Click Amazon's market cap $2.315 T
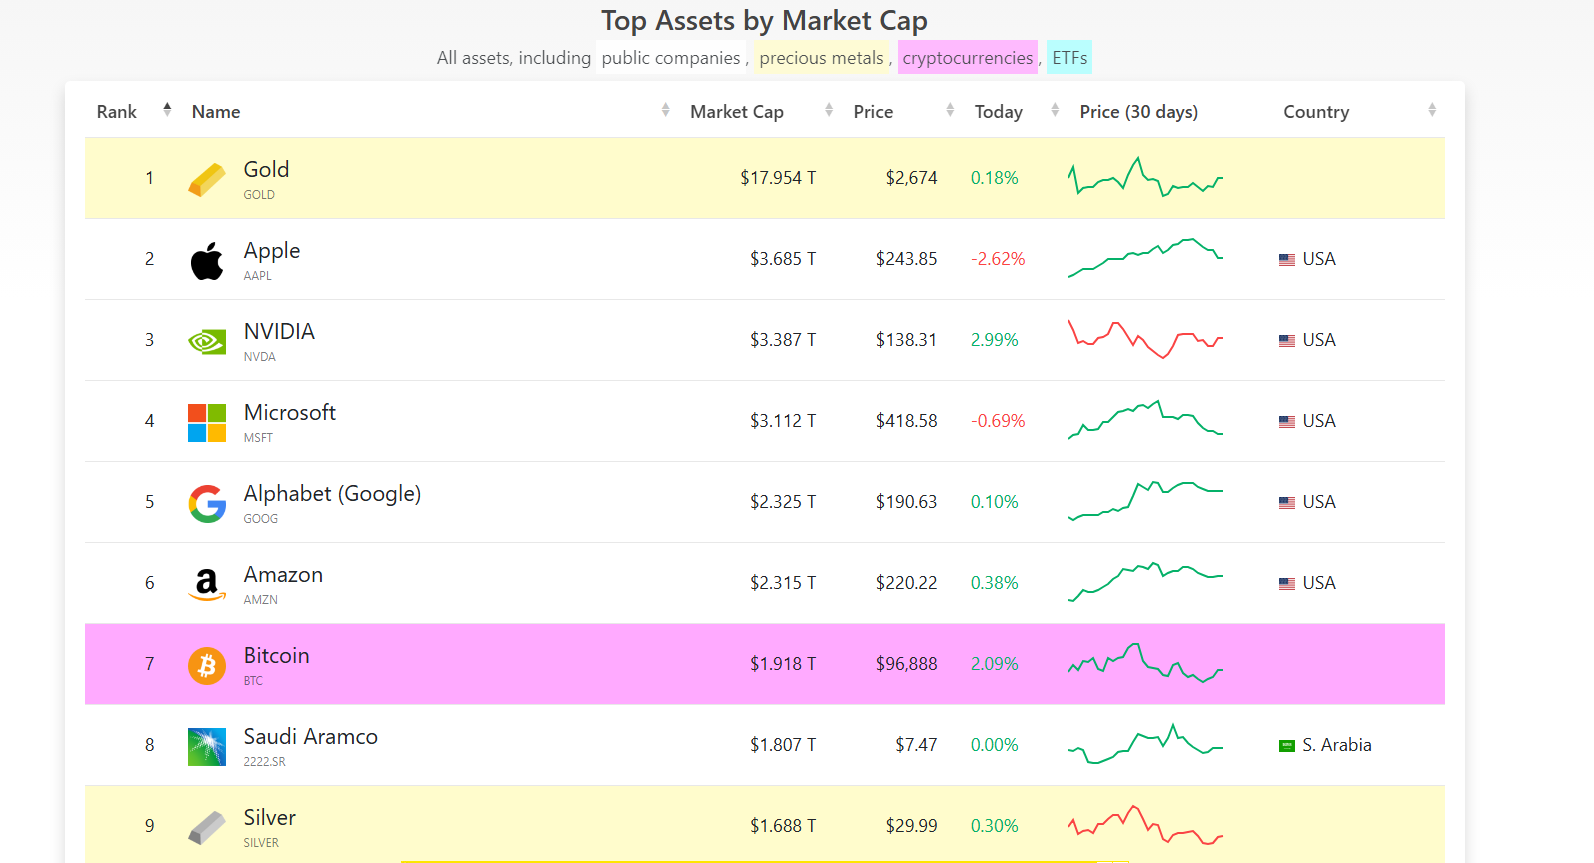This screenshot has height=863, width=1594. (x=783, y=583)
